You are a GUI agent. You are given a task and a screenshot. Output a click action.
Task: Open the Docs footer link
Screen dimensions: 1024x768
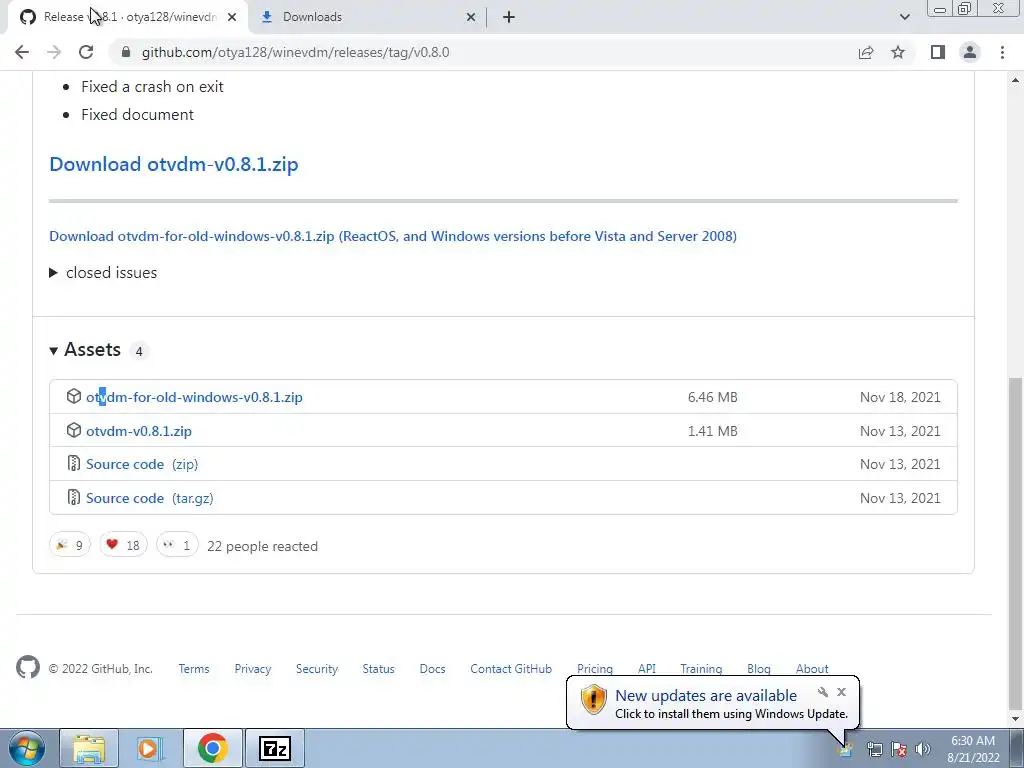pyautogui.click(x=432, y=669)
